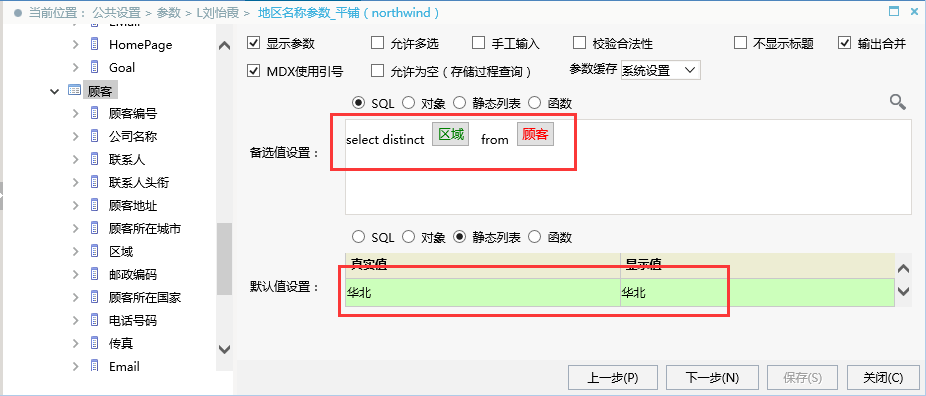Click the 上一步(P) button

(612, 378)
